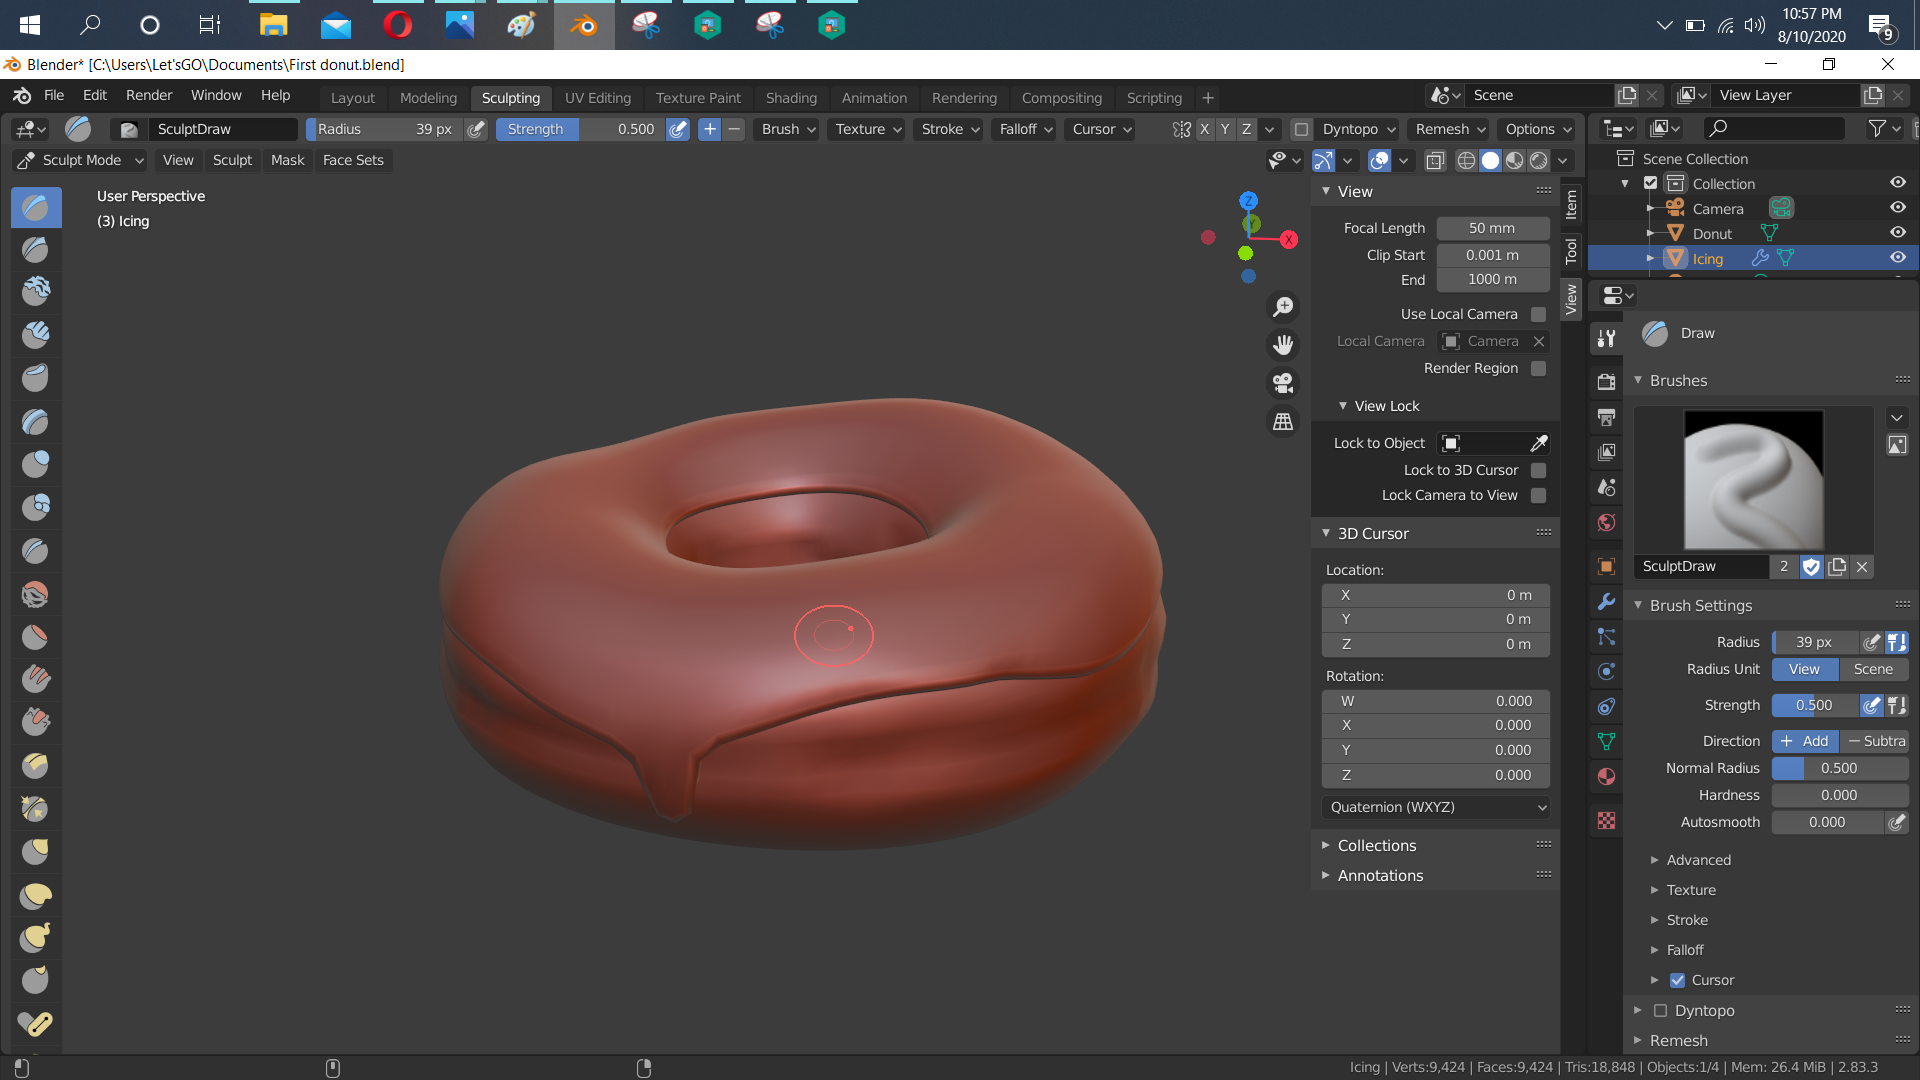The height and width of the screenshot is (1080, 1920).
Task: Open the Remesh dropdown in header
Action: coord(1450,129)
